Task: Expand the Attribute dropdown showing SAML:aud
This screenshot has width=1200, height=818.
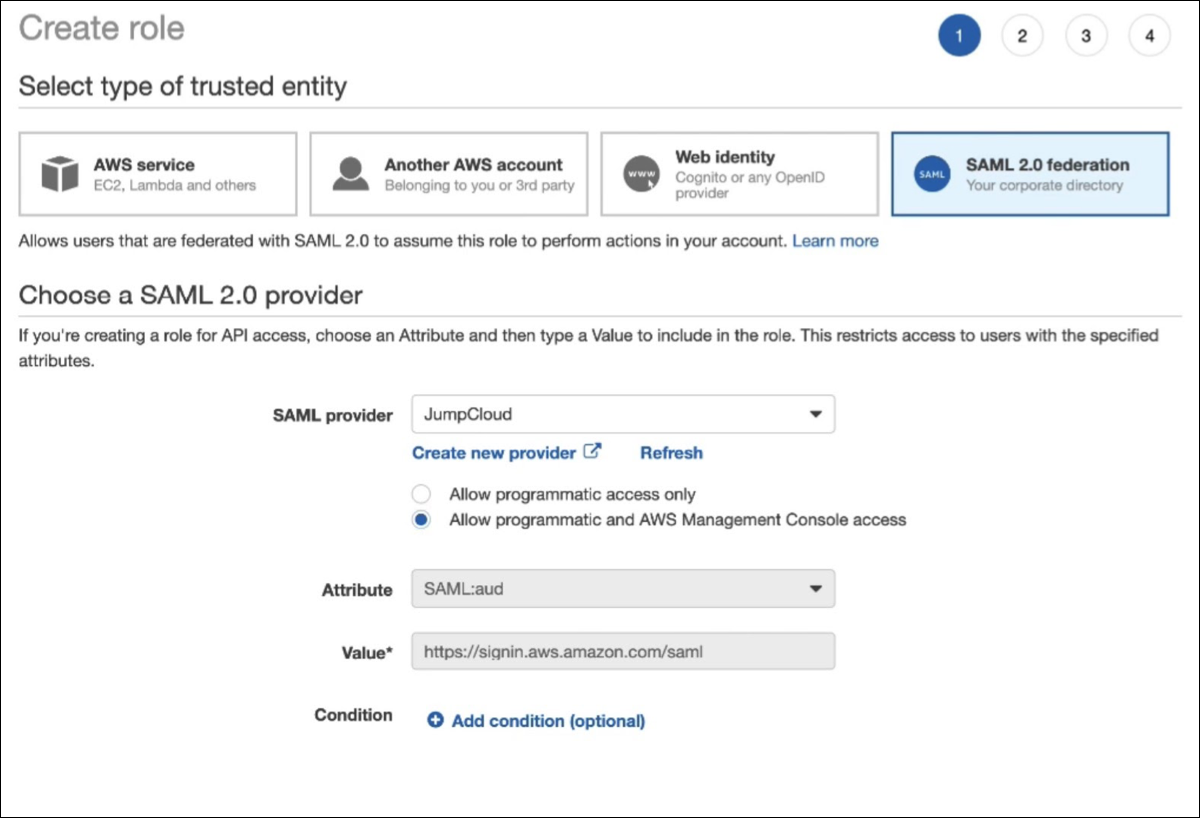Action: tap(623, 589)
